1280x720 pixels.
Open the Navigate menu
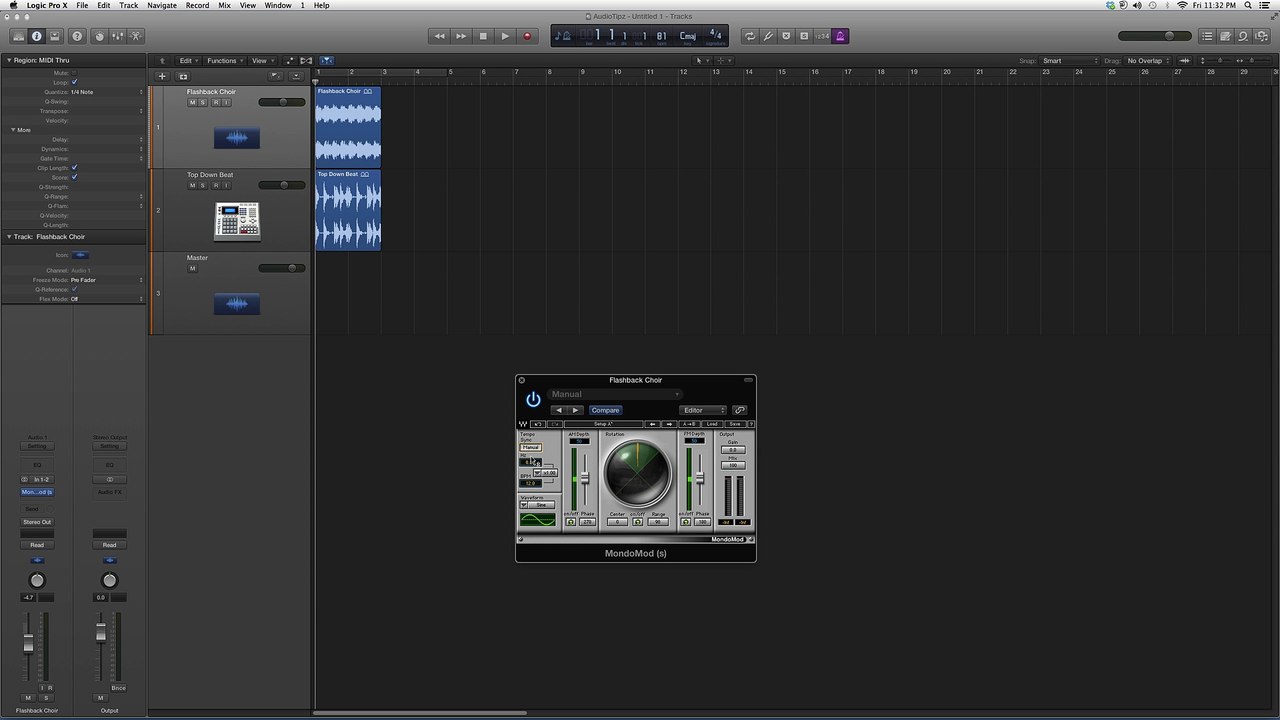[x=162, y=5]
